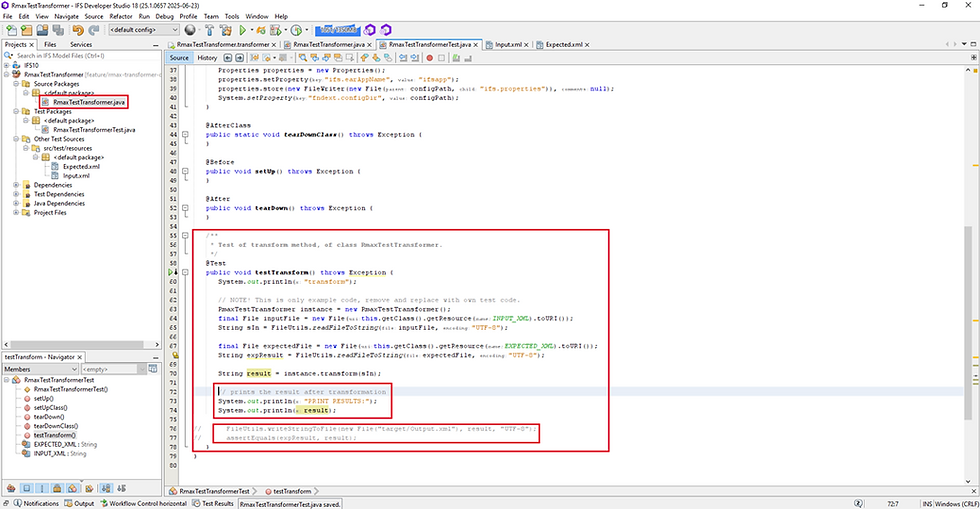Open Workflow Control horizontal window button
Viewport: 980px width, 509px height.
tap(143, 503)
